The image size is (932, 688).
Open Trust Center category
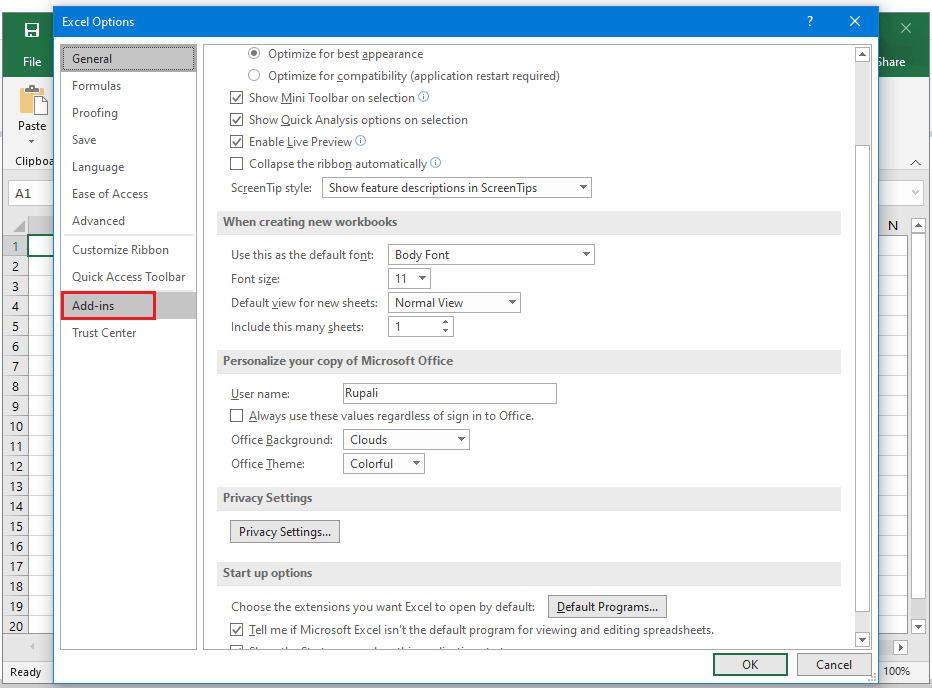click(128, 333)
